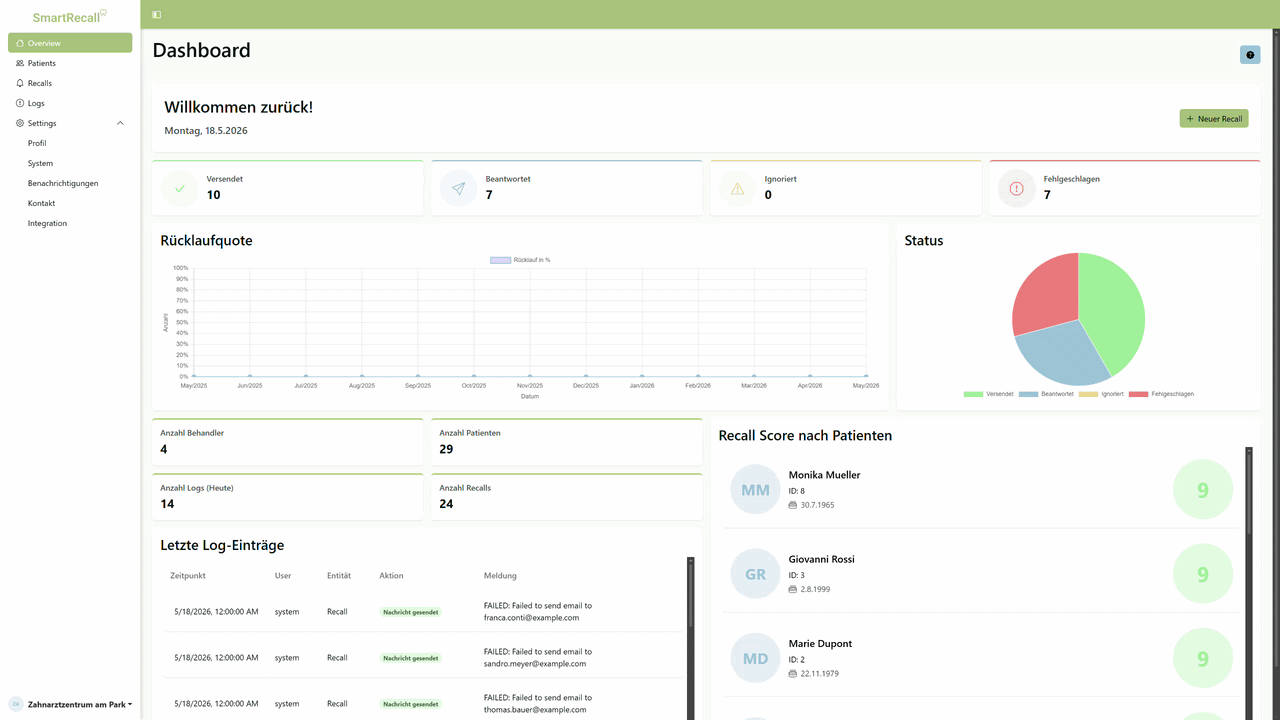Toggle Rücklauf in % legend entry
Viewport: 1280px width, 720px height.
pyautogui.click(x=520, y=260)
